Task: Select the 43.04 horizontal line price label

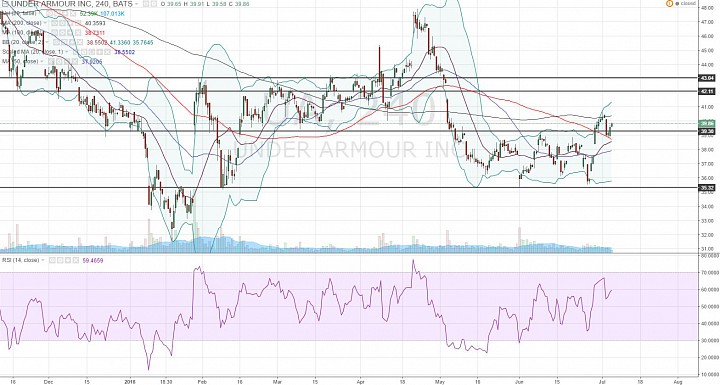Action: (706, 78)
